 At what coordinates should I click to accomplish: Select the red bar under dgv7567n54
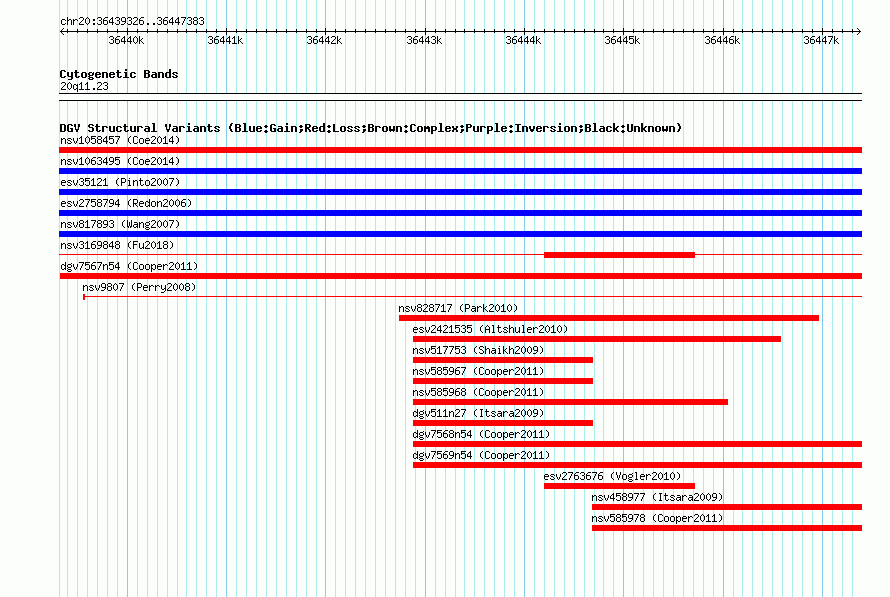point(460,276)
